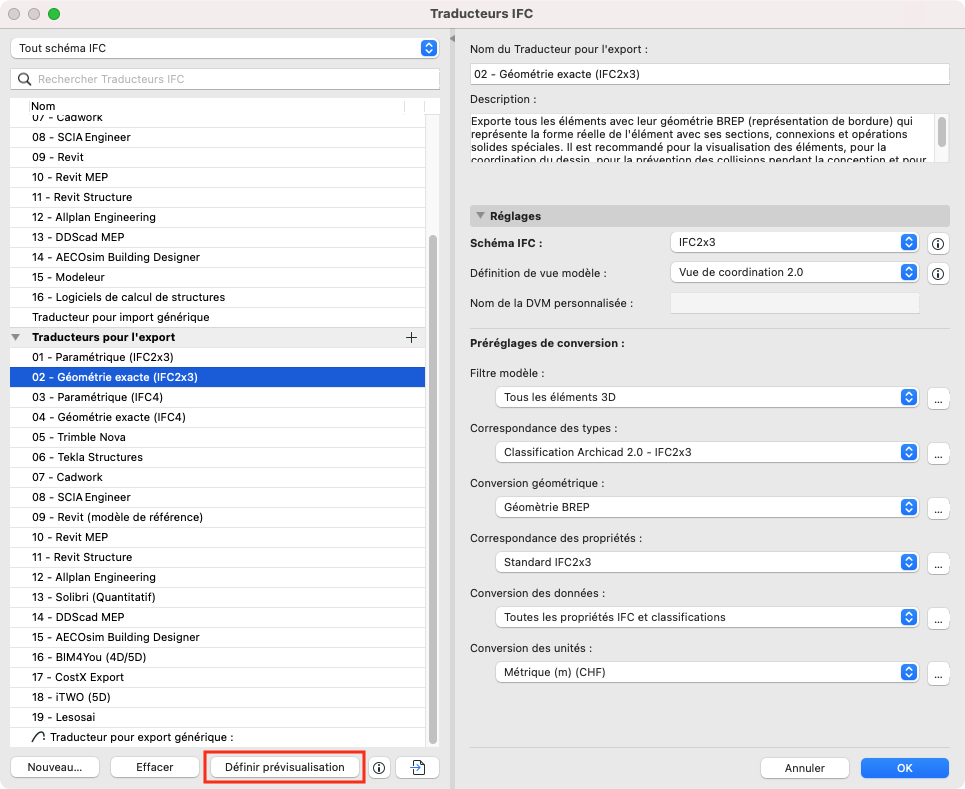The height and width of the screenshot is (789, 965).
Task: Open Correspondance des propriétés ellipsis button
Action: click(x=937, y=563)
